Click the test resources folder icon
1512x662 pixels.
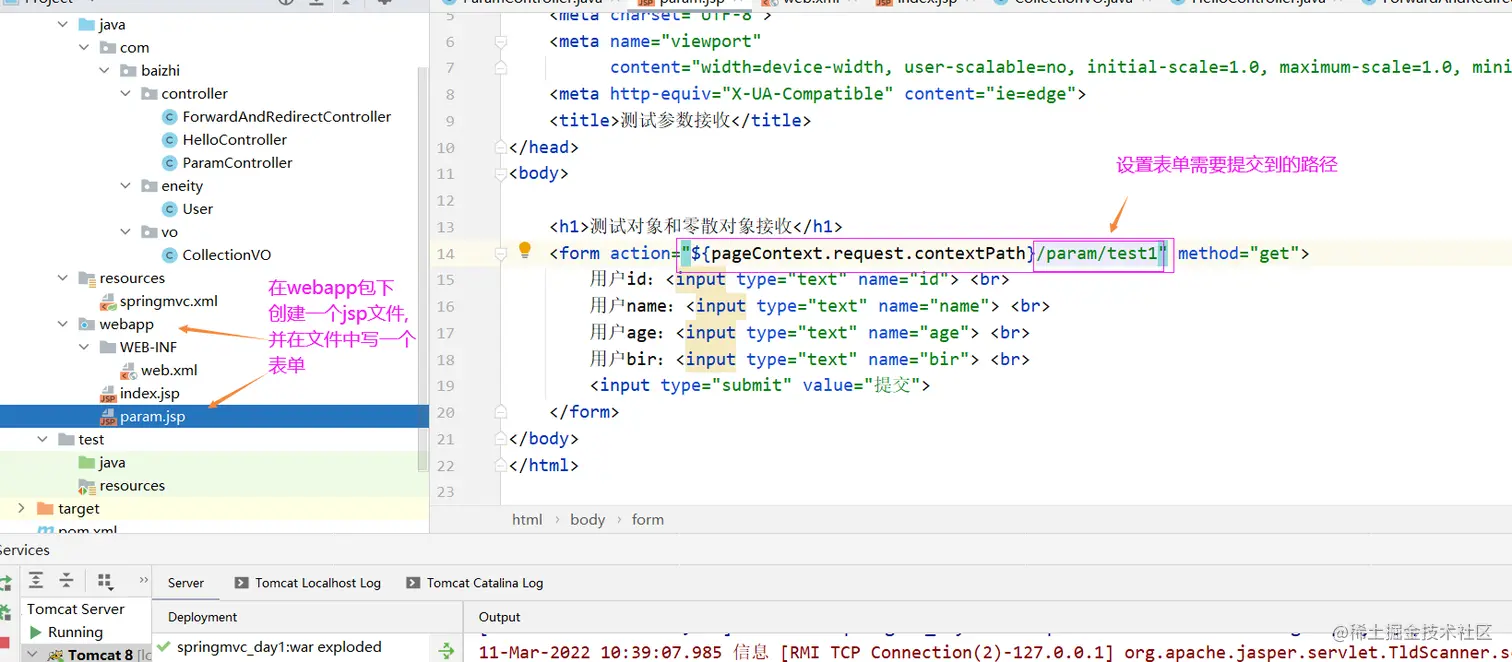tap(87, 486)
